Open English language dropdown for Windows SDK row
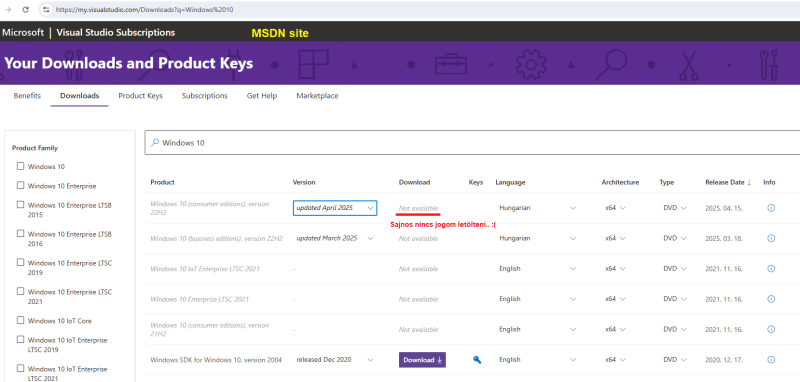This screenshot has width=800, height=382. 538,360
